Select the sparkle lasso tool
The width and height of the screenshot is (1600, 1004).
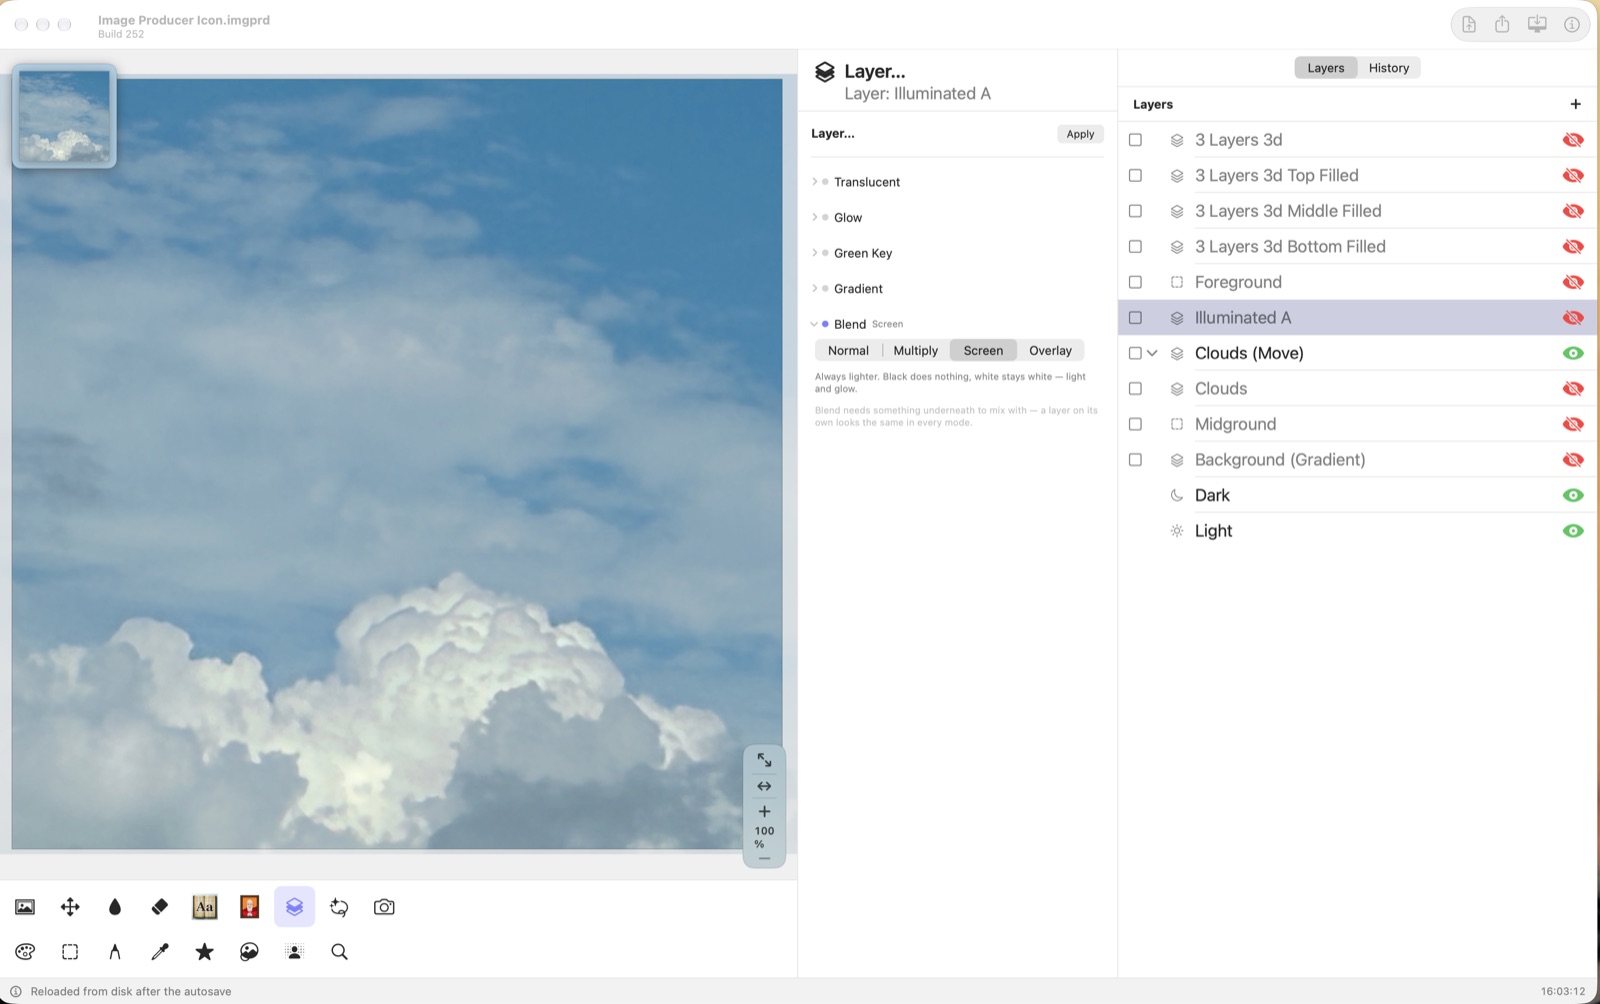(340, 907)
